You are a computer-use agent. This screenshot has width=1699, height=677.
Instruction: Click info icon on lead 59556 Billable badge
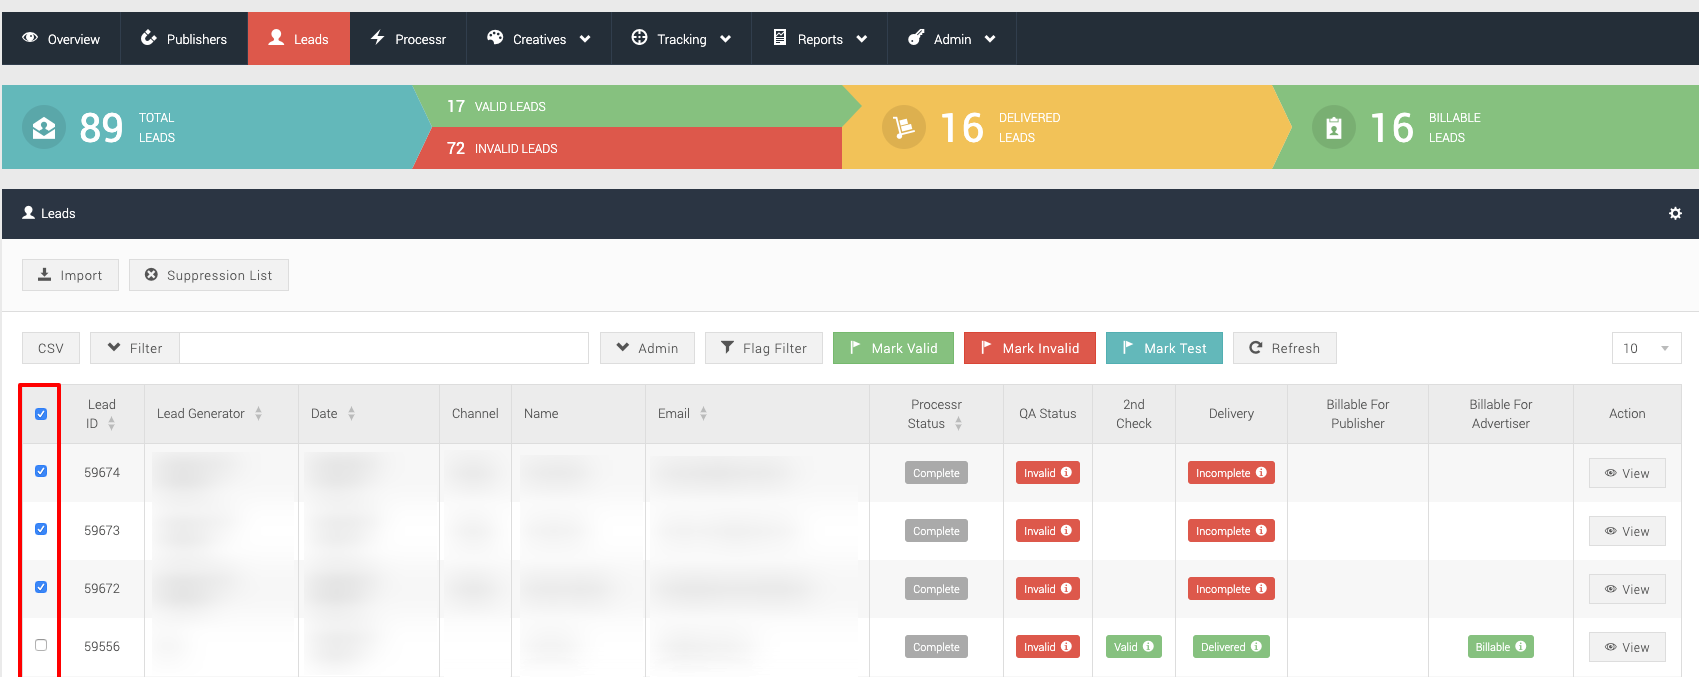(x=1520, y=647)
